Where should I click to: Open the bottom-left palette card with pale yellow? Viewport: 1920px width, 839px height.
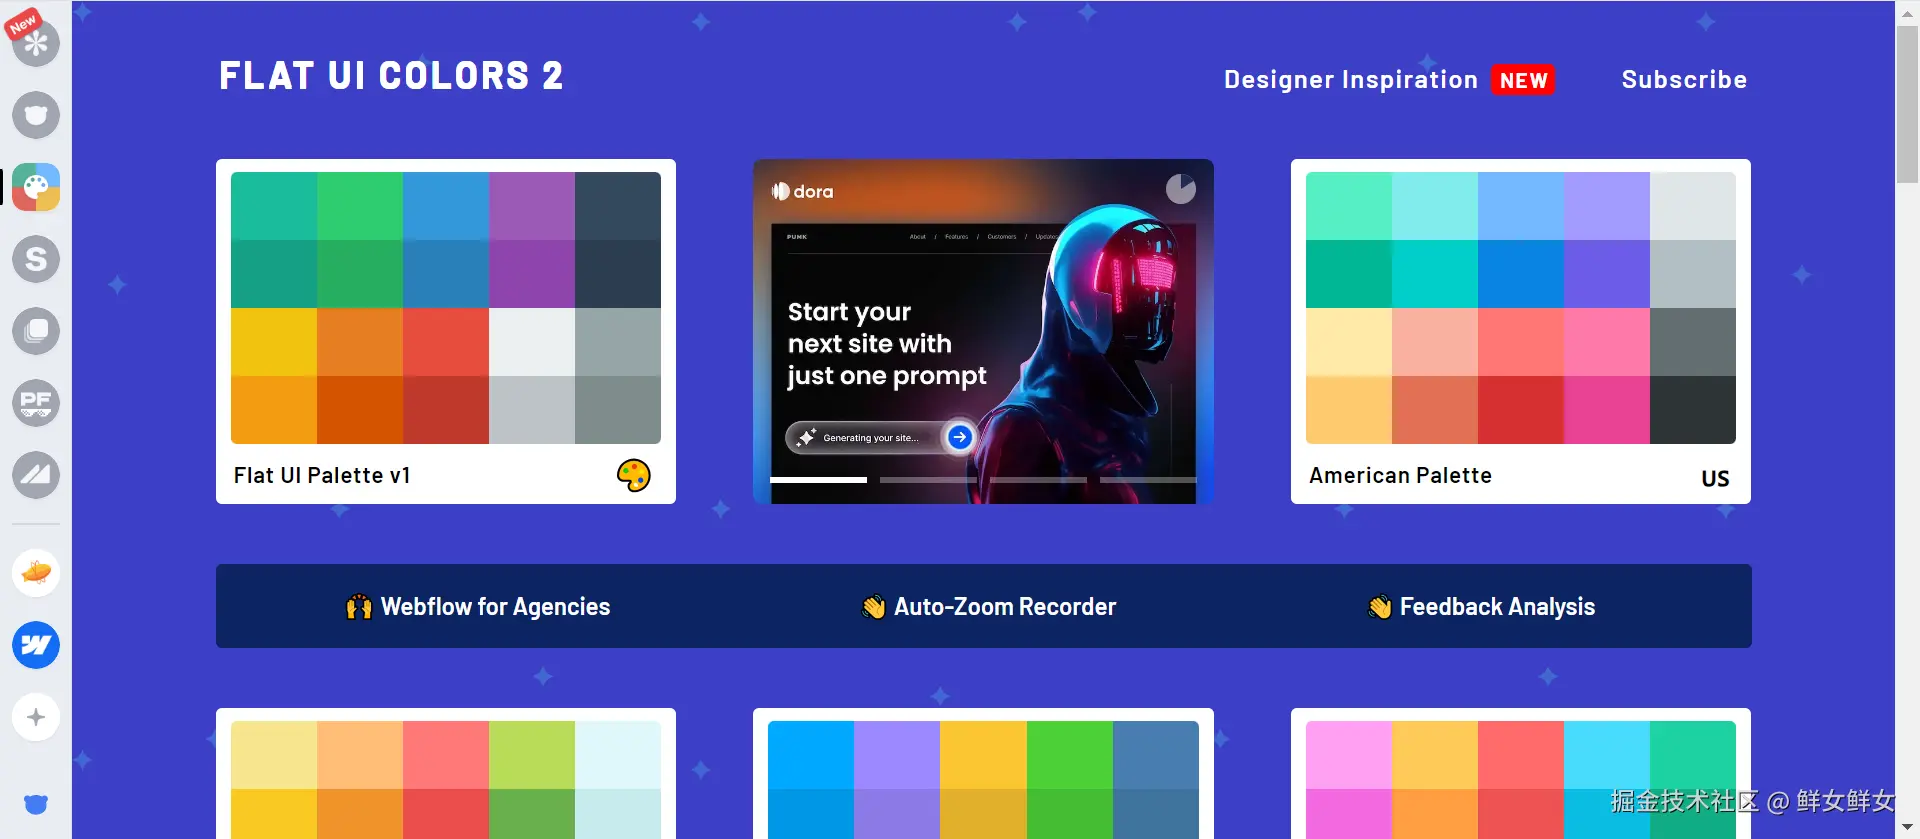446,774
